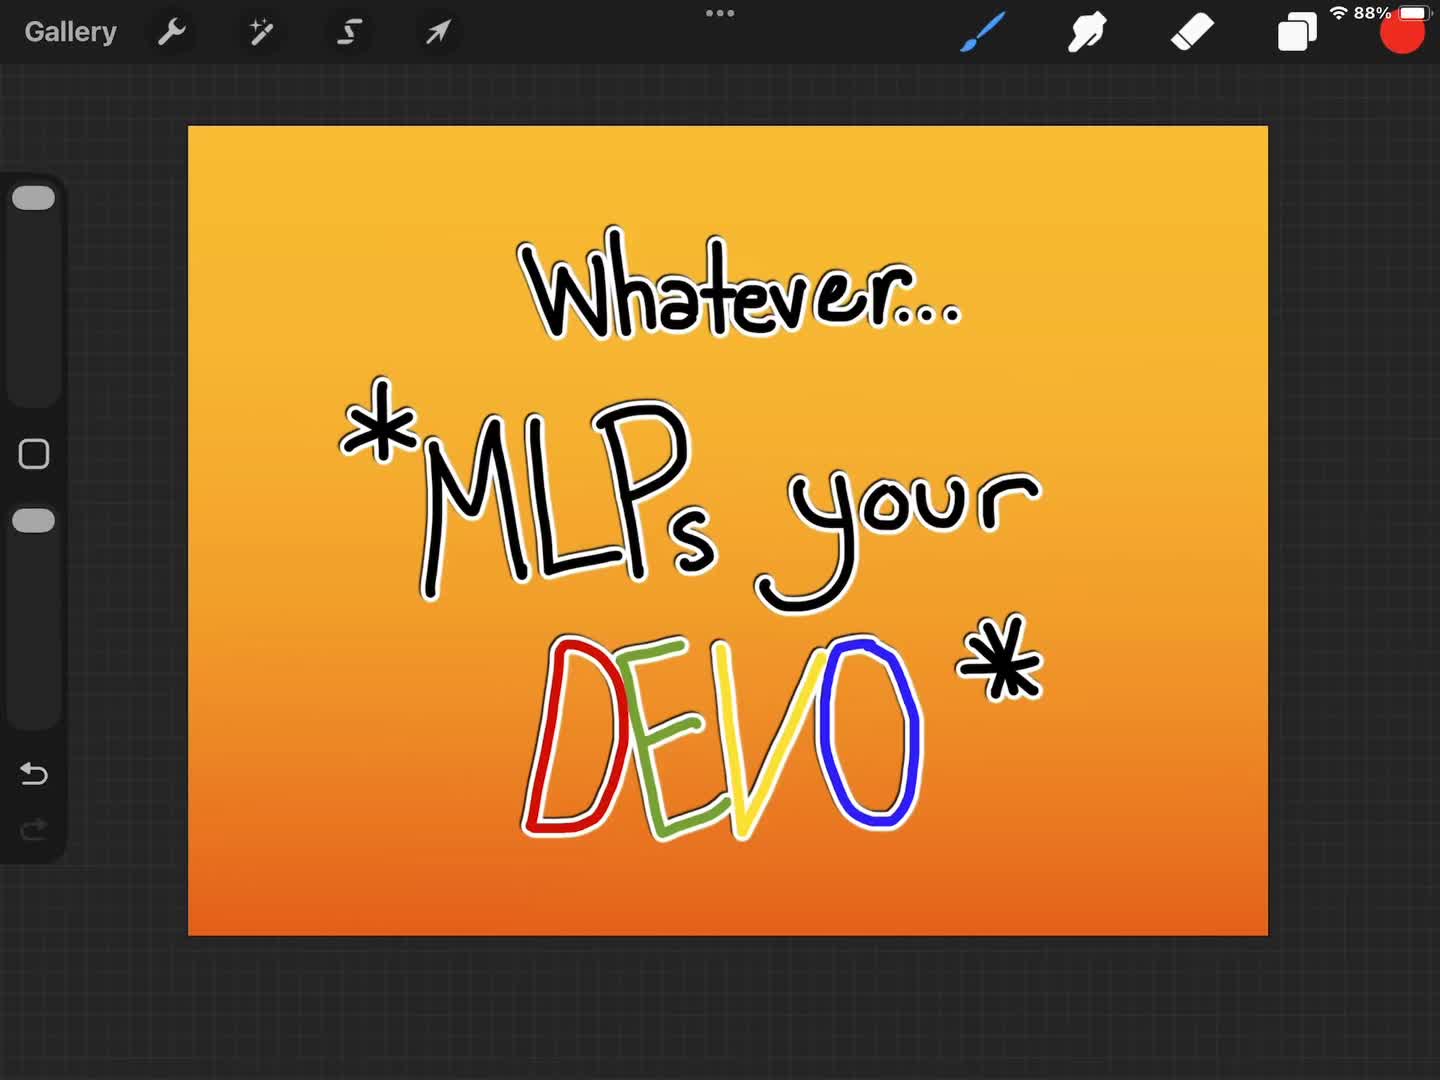Tap the blue letter O on canvas
Screen dimensions: 1440x1080
click(869, 733)
